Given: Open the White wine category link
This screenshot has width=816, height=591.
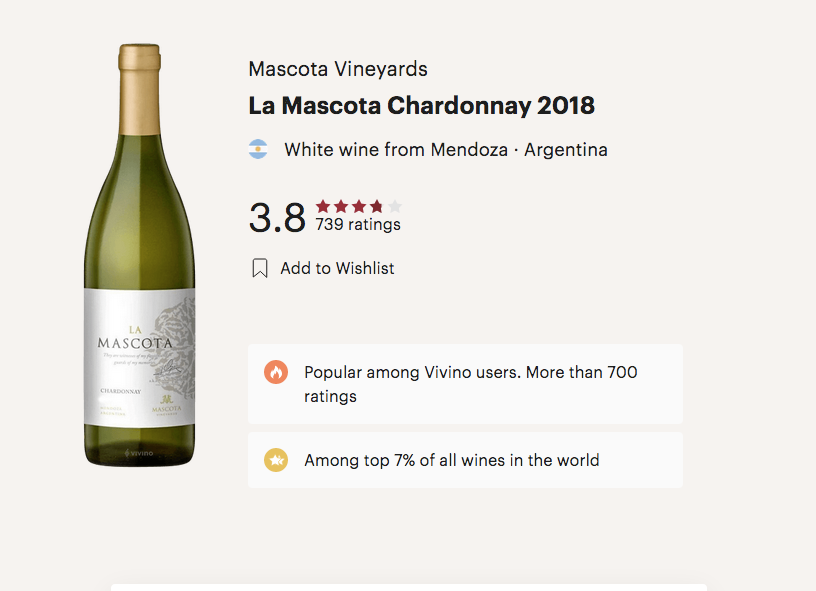Looking at the screenshot, I should coord(329,149).
